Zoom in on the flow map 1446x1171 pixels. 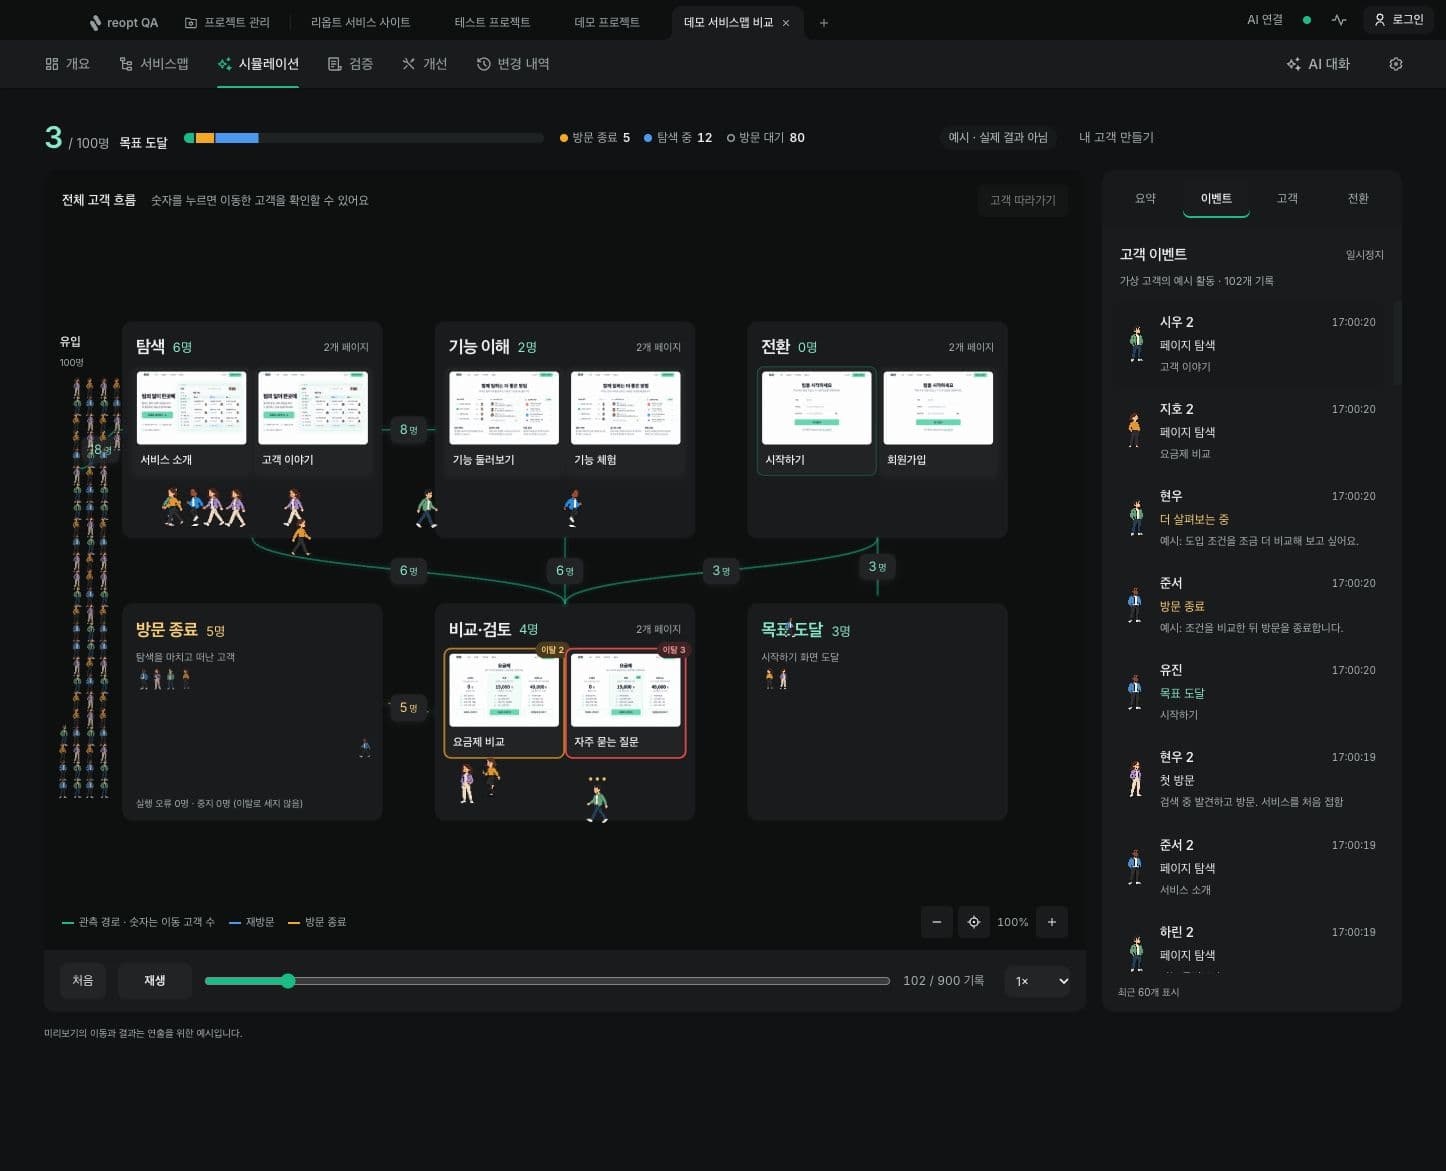(1052, 922)
